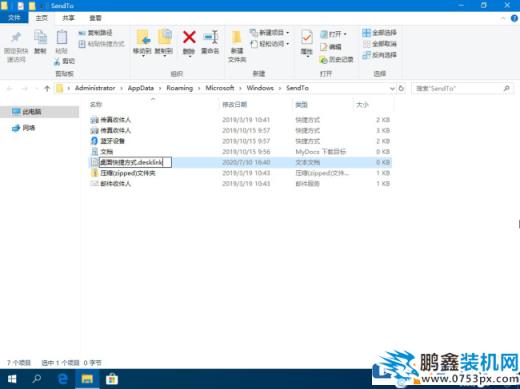This screenshot has width=520, height=389.
Task: Click the Up one level arrow
Action: (x=47, y=88)
